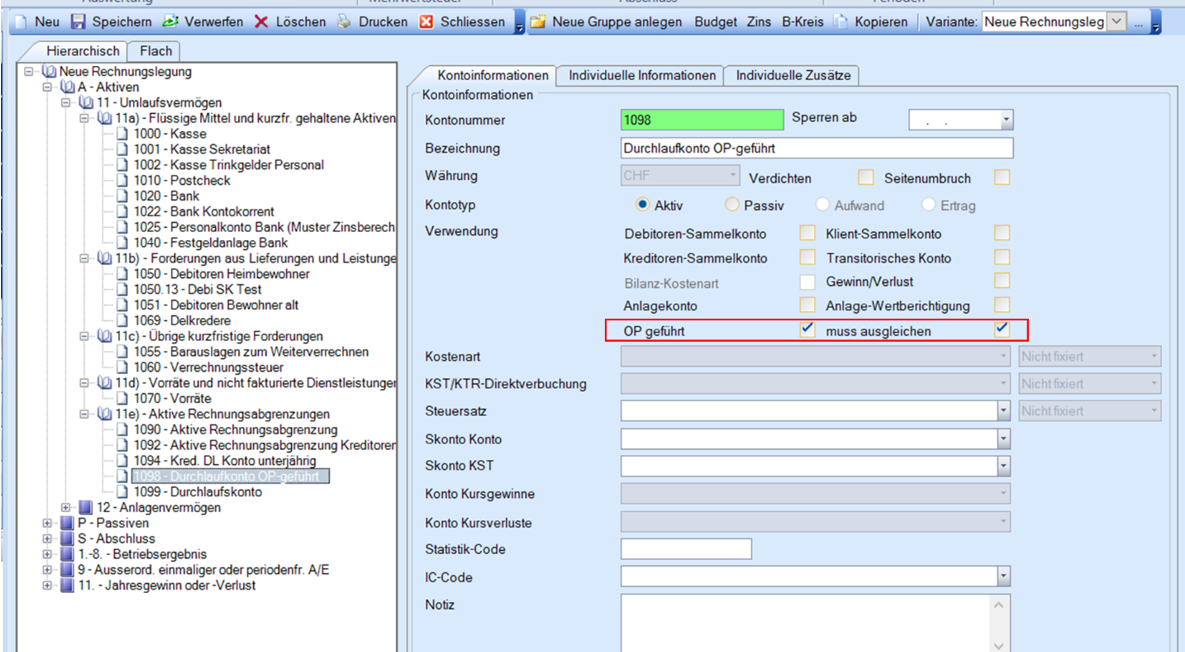Switch to the Flach view tab
This screenshot has height=652, width=1185.
point(156,51)
